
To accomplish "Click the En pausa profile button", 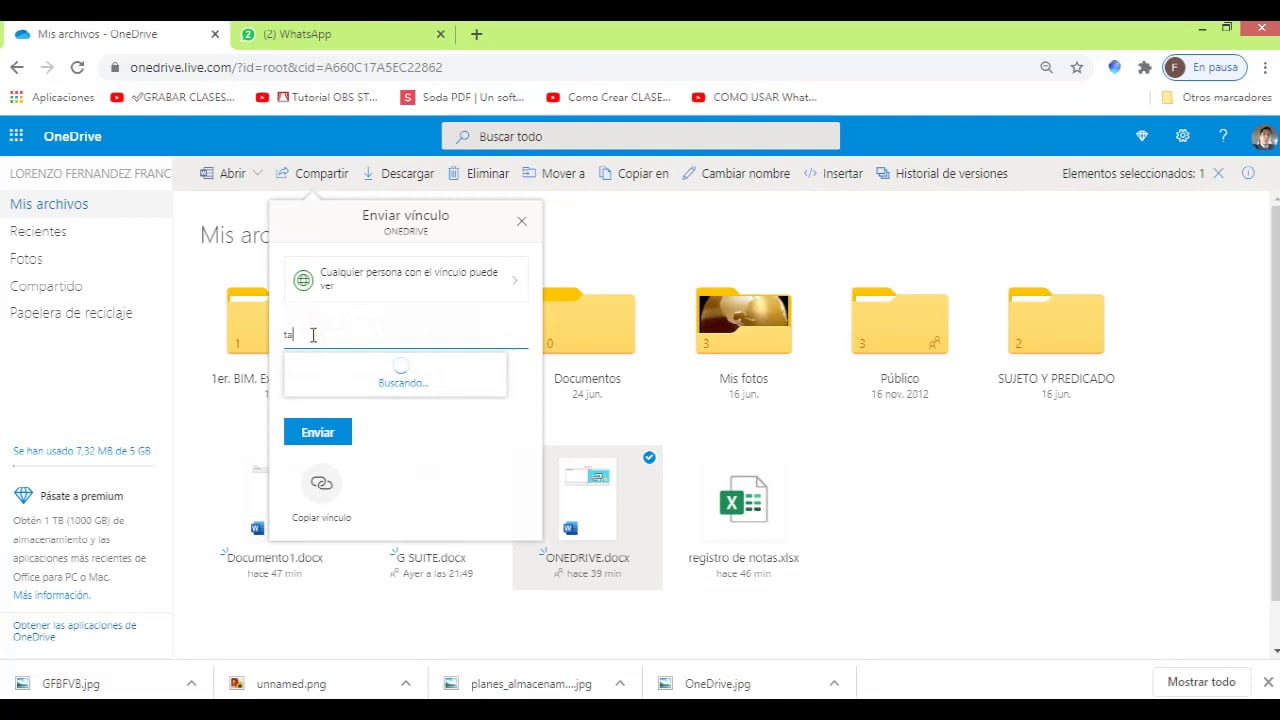I will pyautogui.click(x=1204, y=67).
